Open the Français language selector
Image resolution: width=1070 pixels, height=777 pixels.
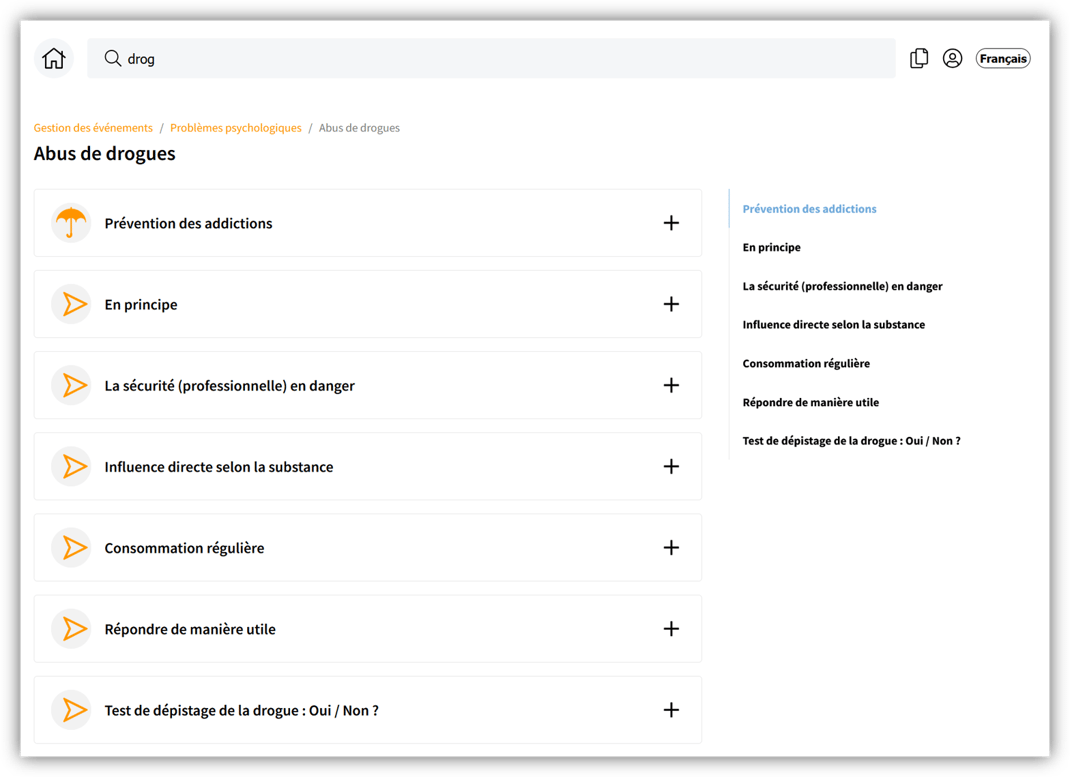coord(1003,59)
